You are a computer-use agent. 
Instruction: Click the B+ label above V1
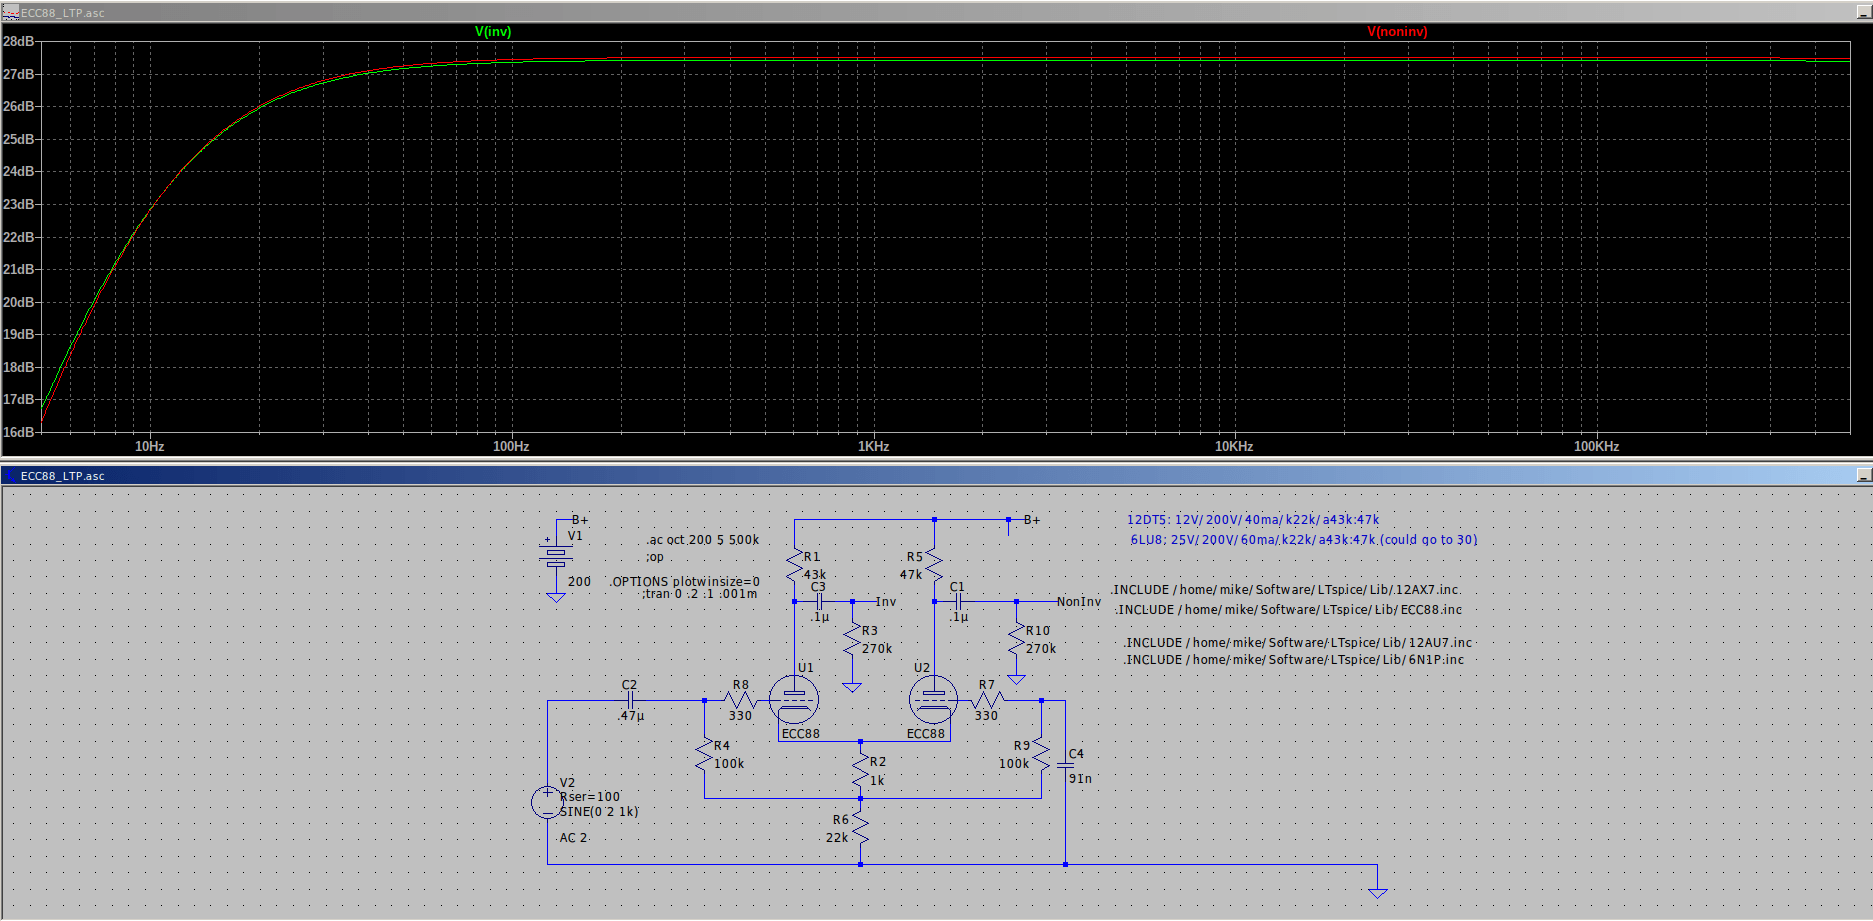pos(580,520)
